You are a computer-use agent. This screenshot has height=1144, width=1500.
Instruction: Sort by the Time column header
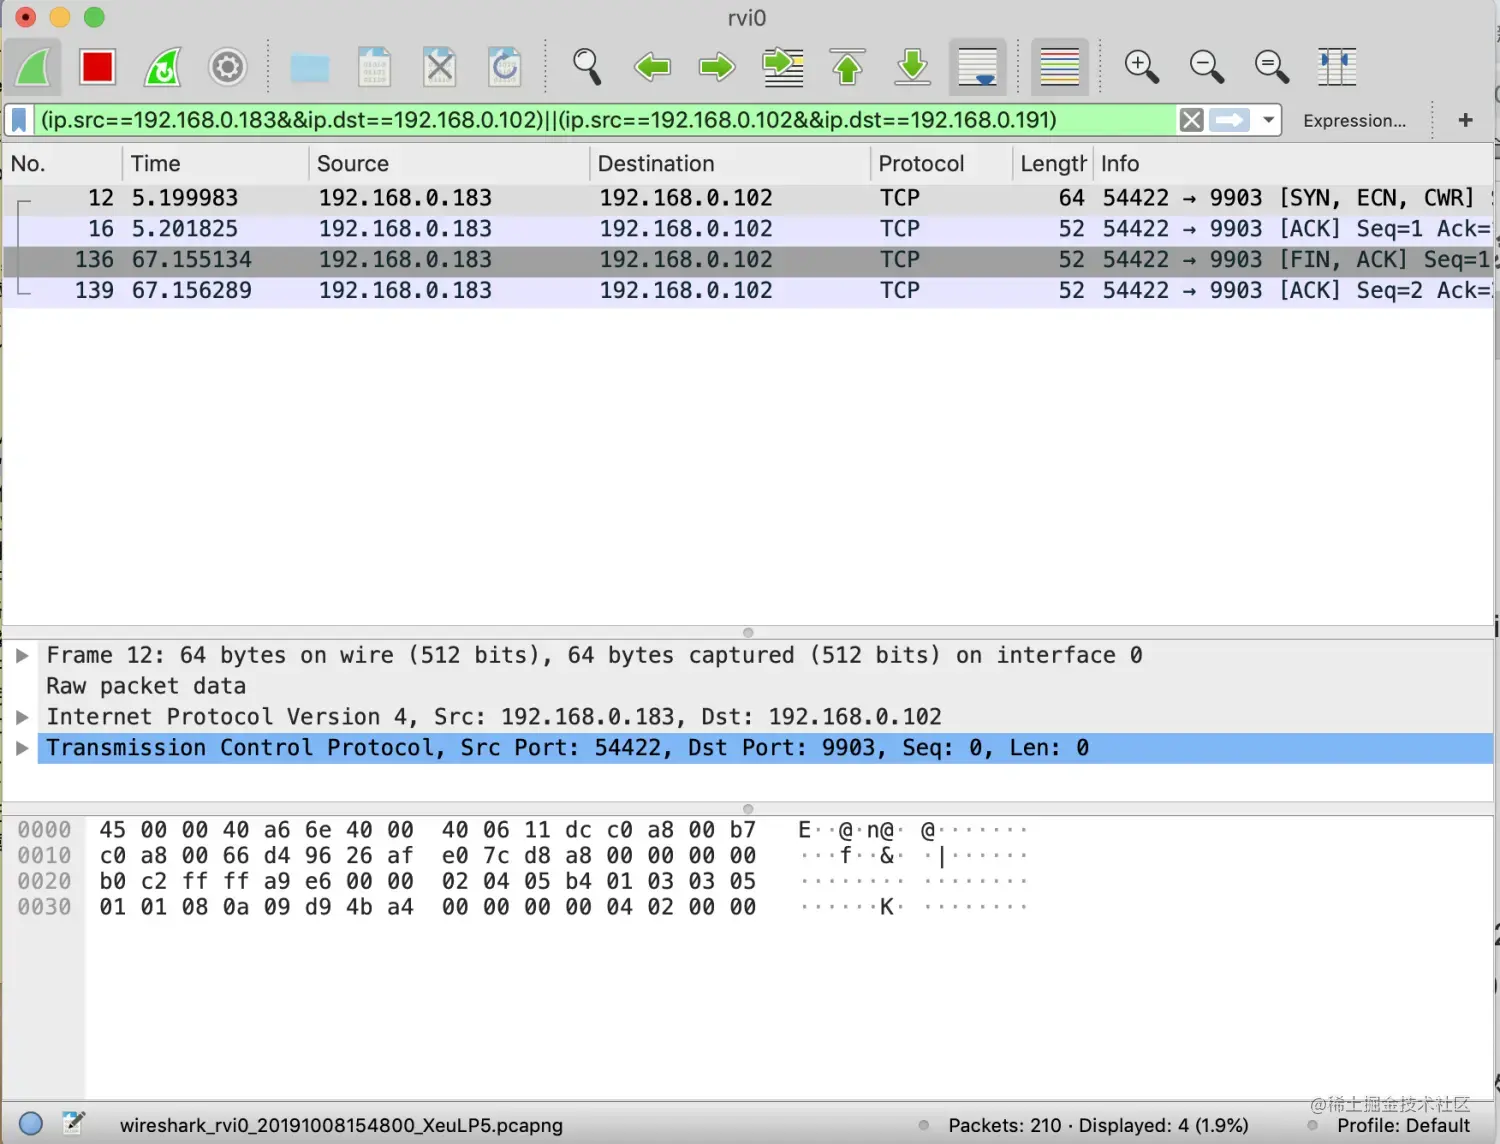[x=215, y=164]
